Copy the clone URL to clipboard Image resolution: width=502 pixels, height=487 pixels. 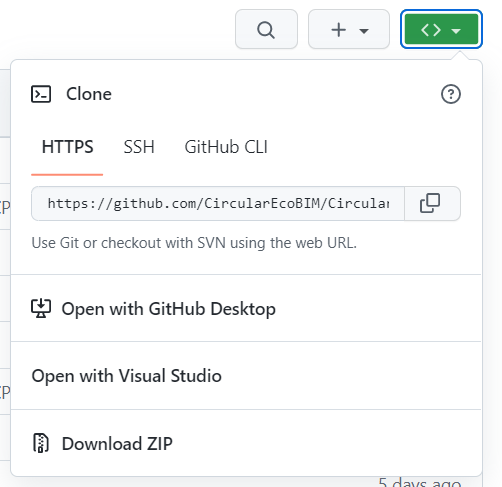tap(432, 203)
